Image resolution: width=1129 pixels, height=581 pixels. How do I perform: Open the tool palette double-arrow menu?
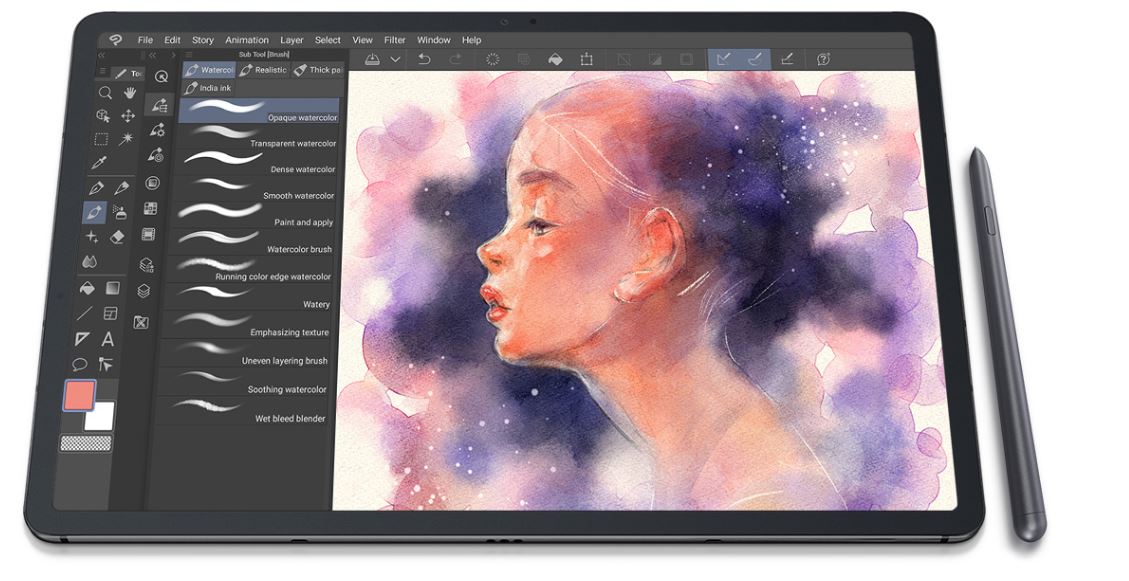(x=101, y=55)
